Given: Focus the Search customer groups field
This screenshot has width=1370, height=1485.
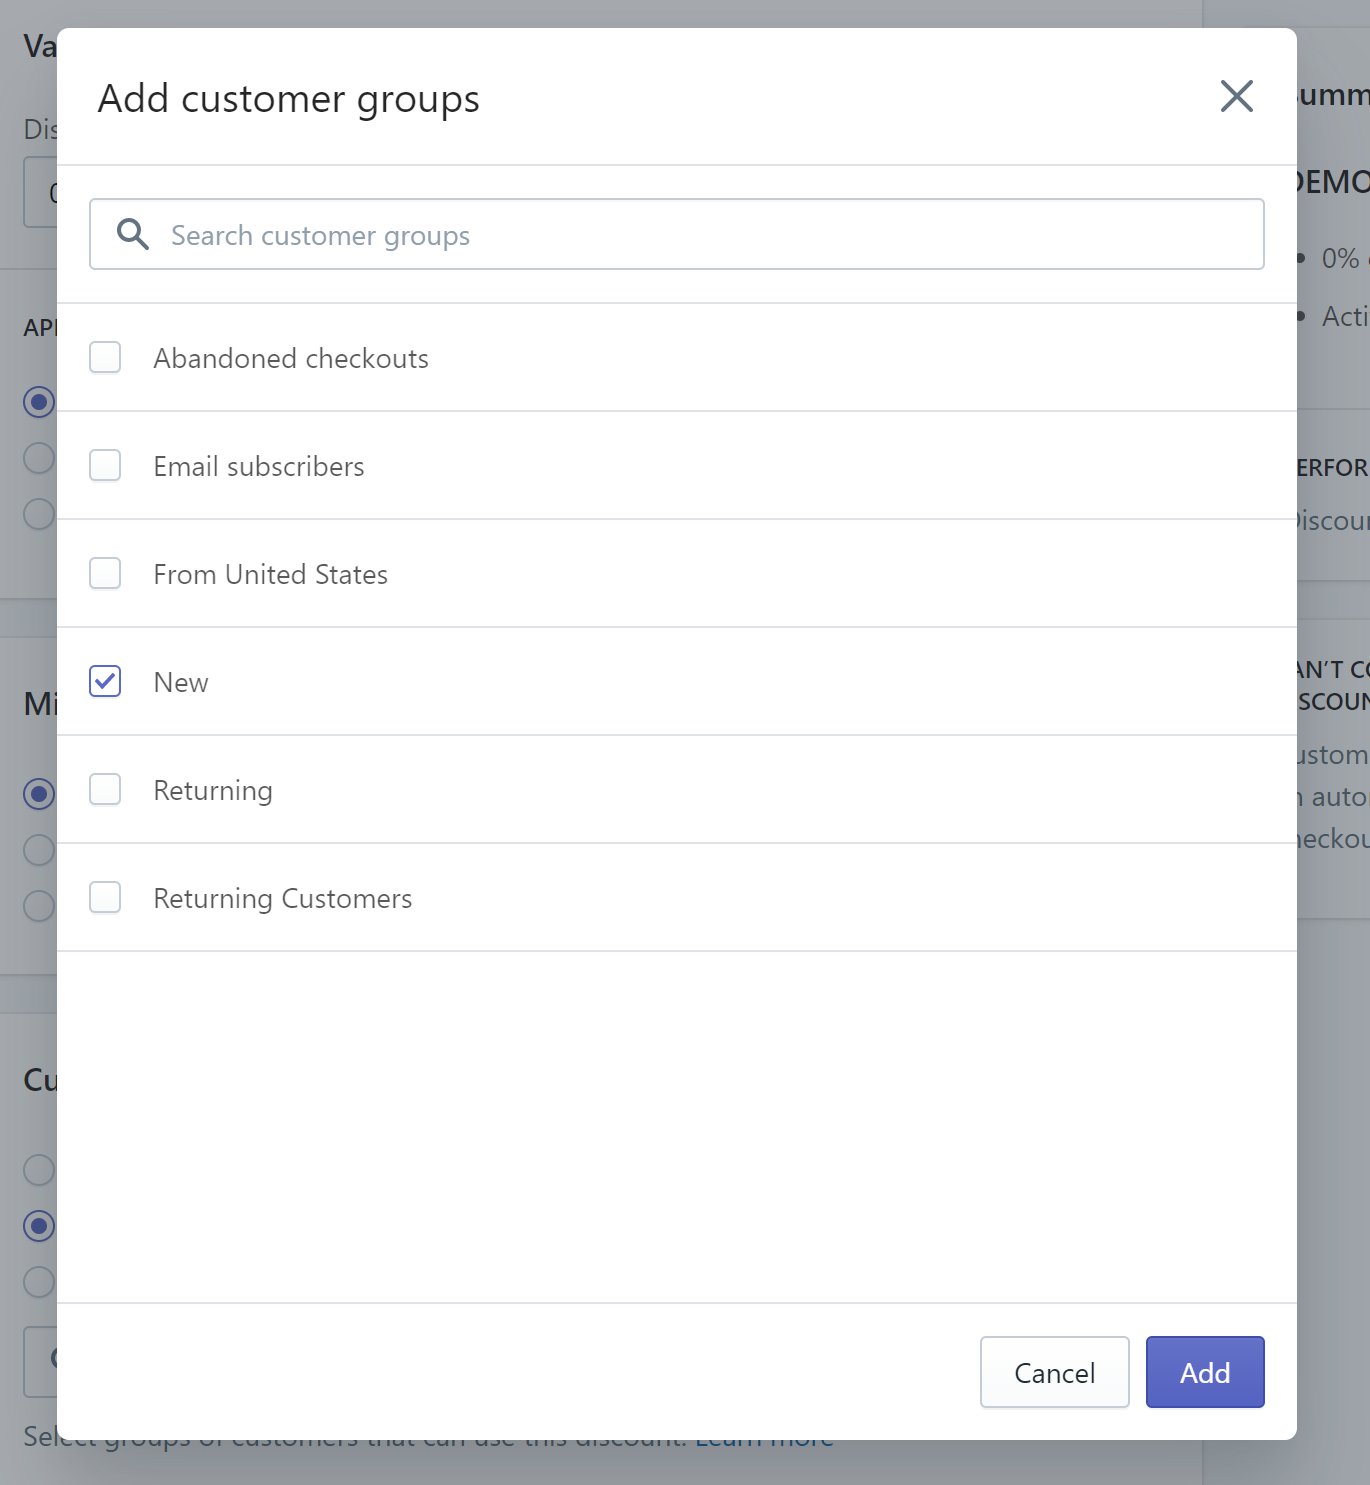Looking at the screenshot, I should point(700,235).
